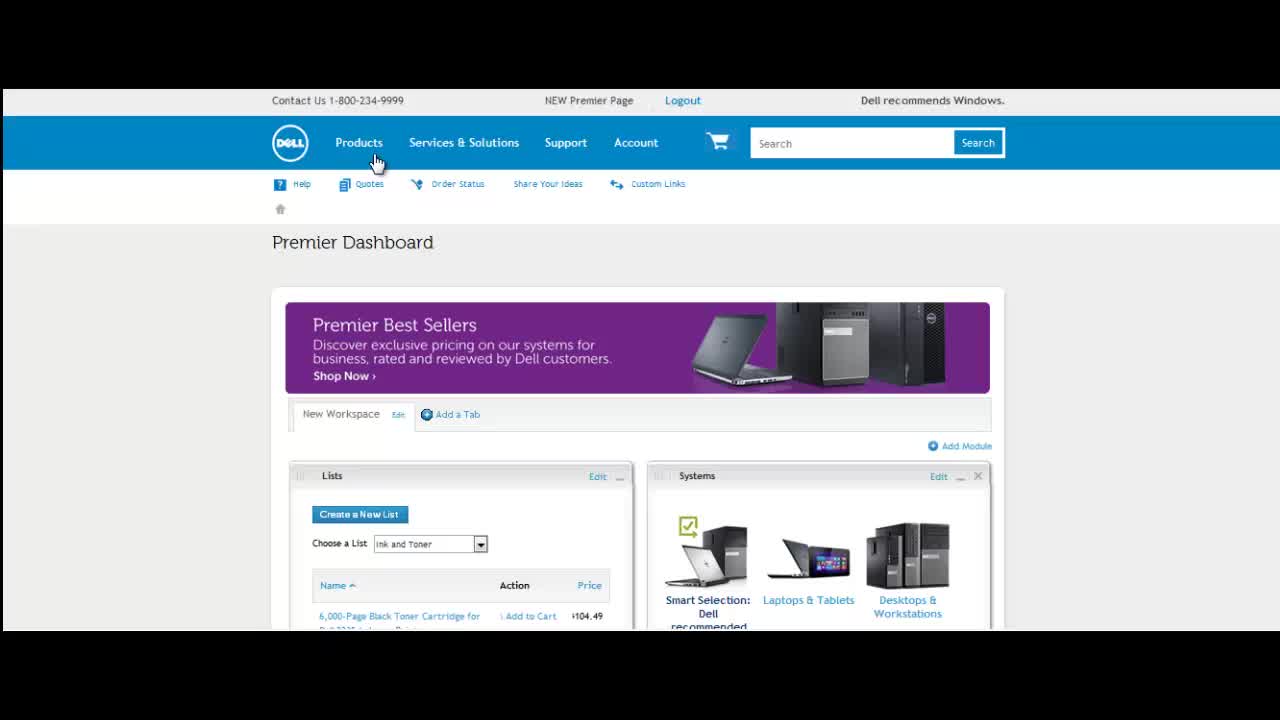Open the NEW Premier Page link
The image size is (1280, 720).
tap(589, 100)
